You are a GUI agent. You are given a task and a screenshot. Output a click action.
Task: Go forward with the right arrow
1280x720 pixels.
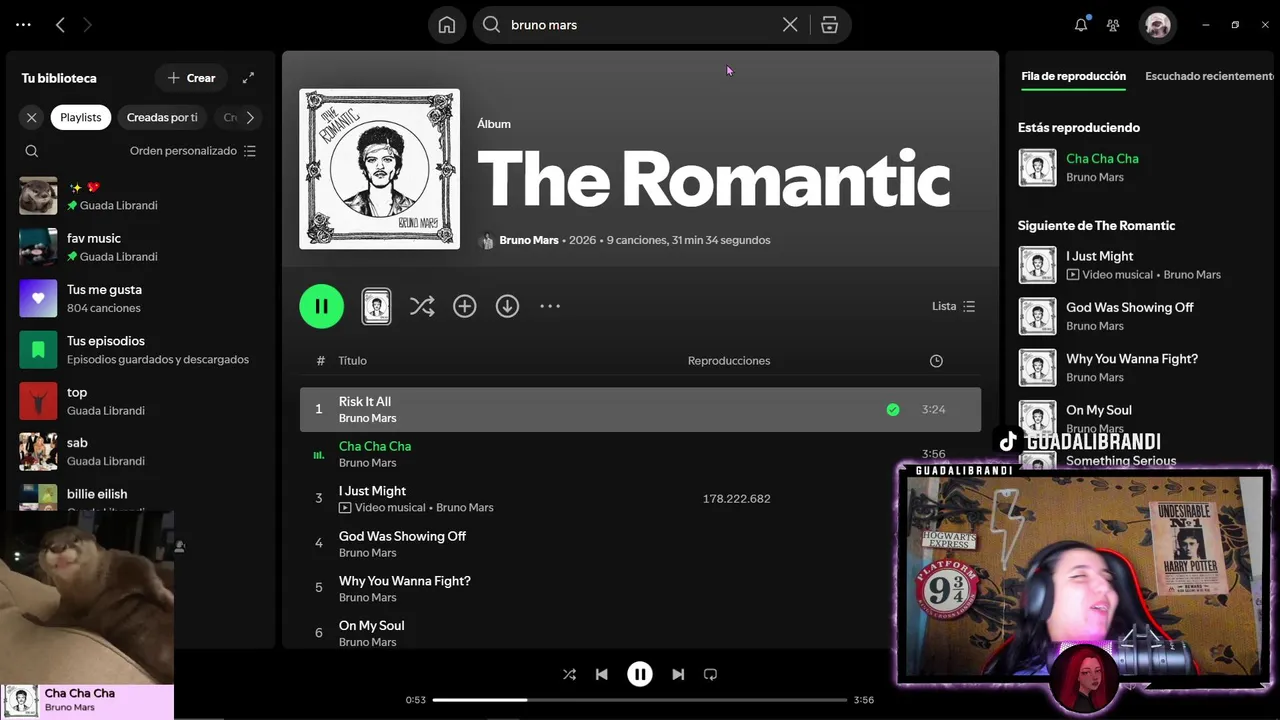[x=87, y=25]
